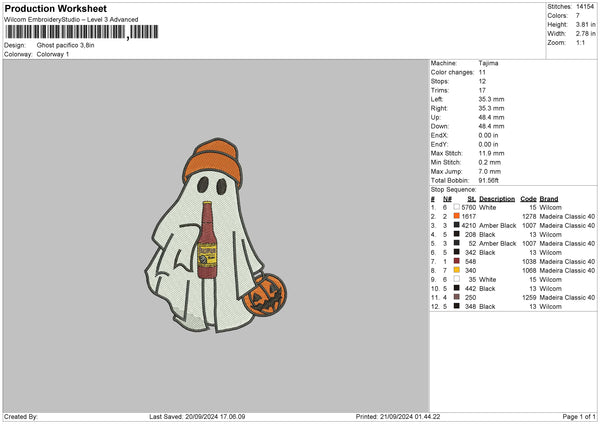The image size is (600, 424).
Task: Pick the brown swatch in the 250 row
Action: coord(457,297)
